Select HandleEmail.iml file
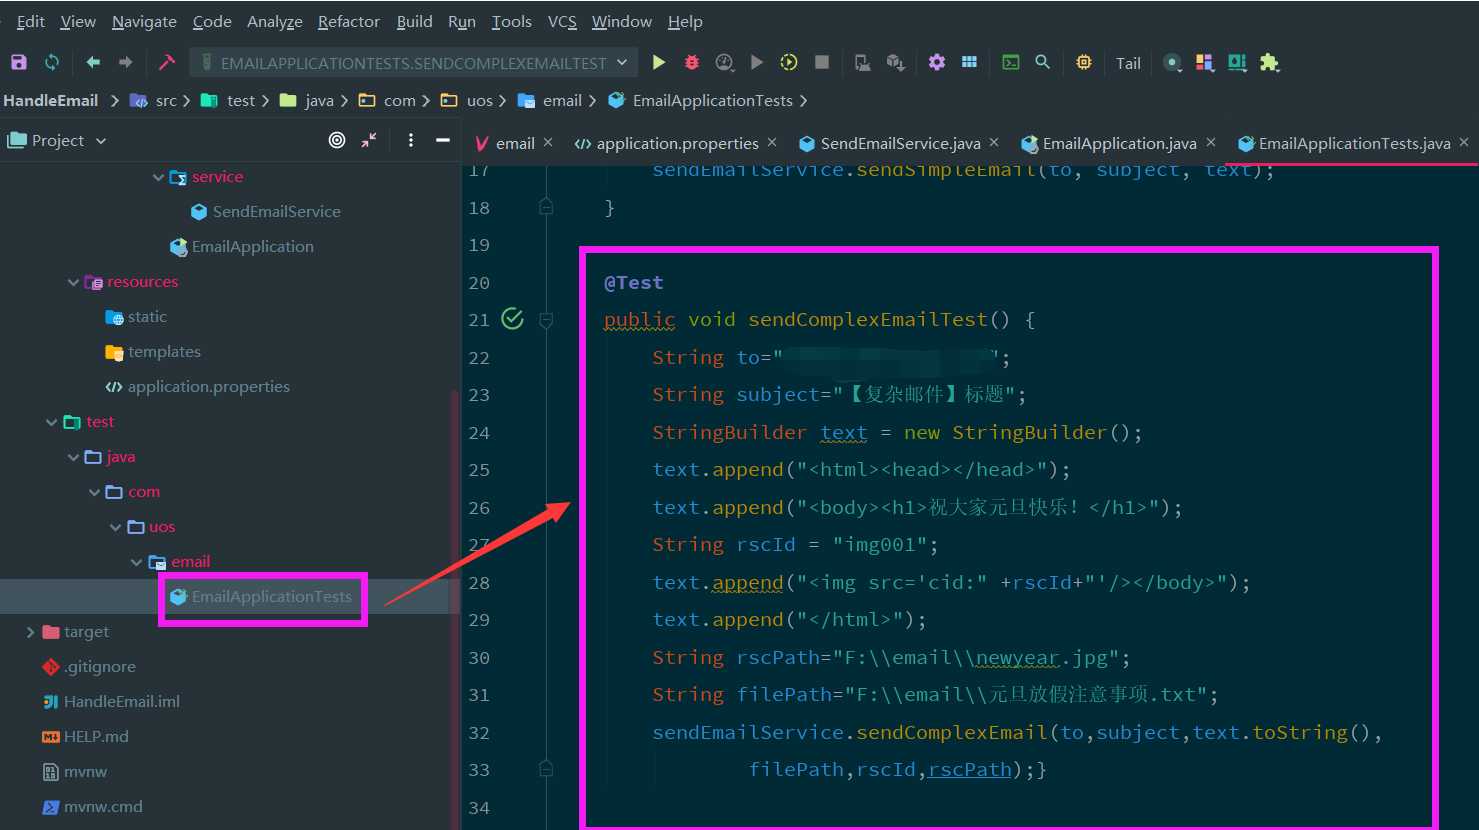This screenshot has height=830, width=1479. [x=121, y=702]
